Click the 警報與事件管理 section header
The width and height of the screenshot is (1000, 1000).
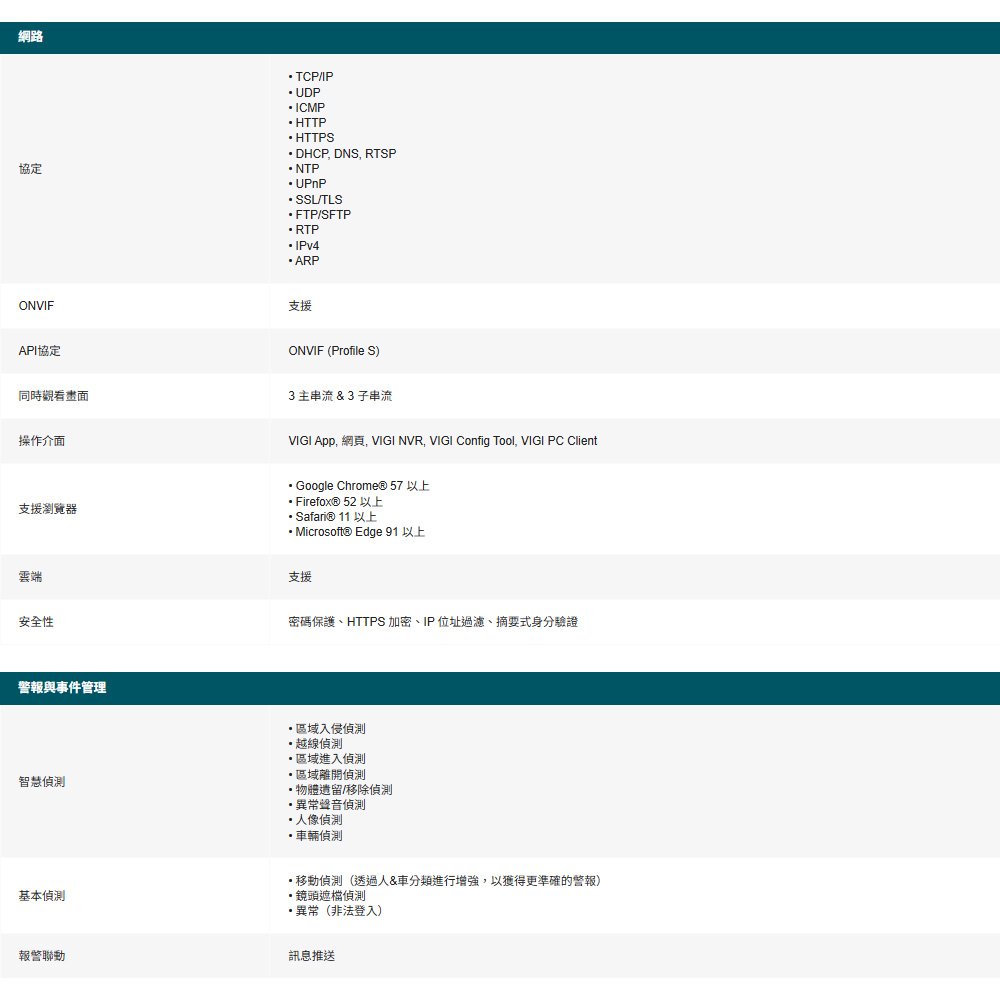click(x=62, y=688)
